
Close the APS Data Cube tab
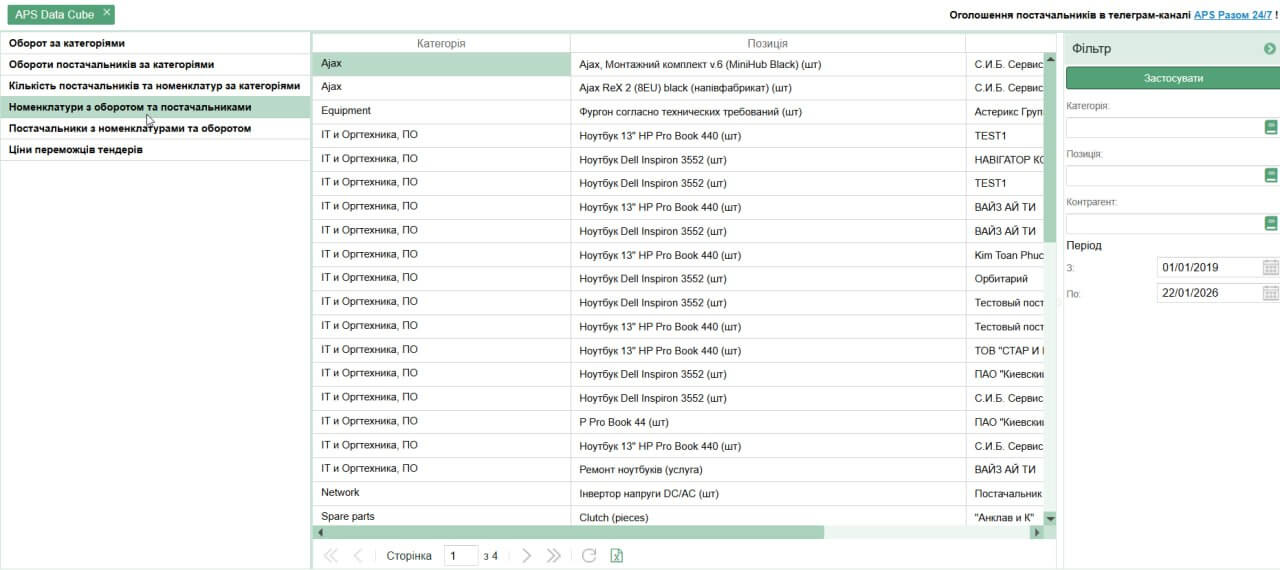(107, 13)
